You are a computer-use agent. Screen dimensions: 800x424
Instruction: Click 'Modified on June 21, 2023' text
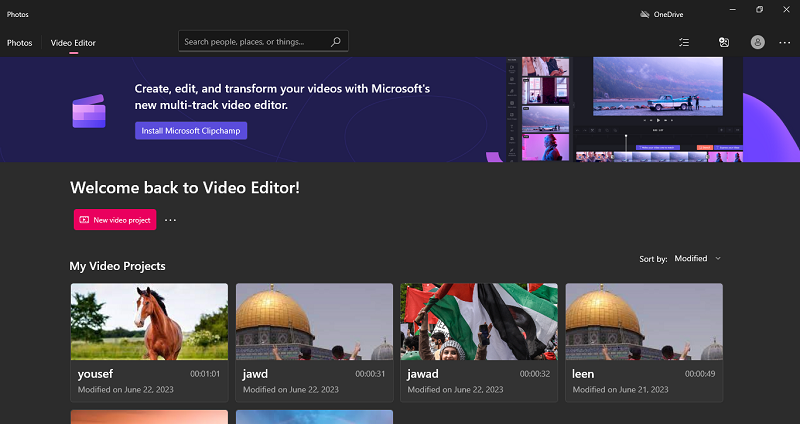620,389
